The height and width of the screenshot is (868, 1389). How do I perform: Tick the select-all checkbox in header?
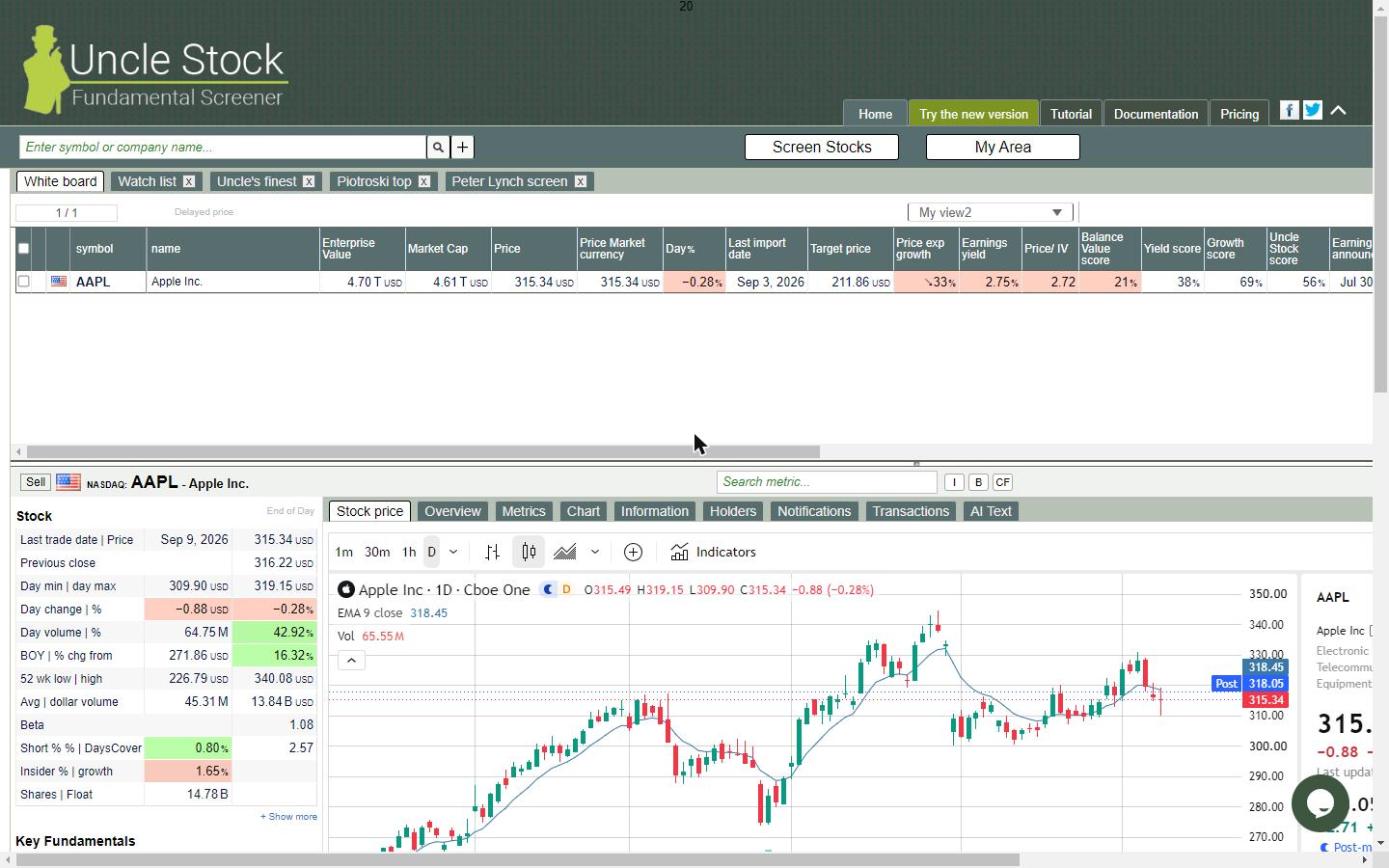24,249
